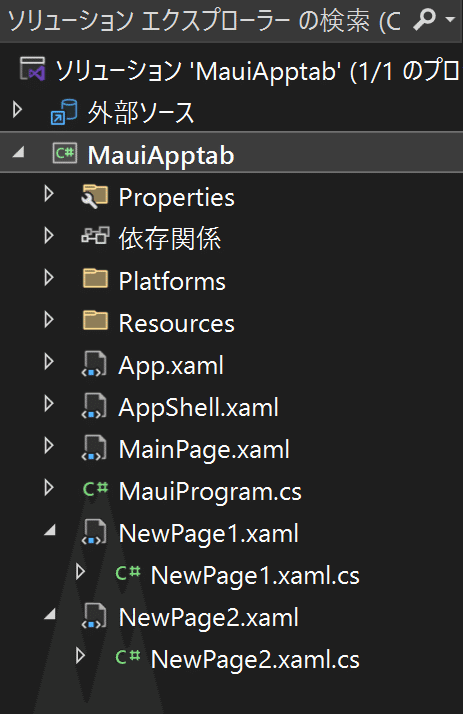Click the NewPage2.xaml.cs C# icon
Image resolution: width=463 pixels, height=714 pixels.
[x=127, y=657]
